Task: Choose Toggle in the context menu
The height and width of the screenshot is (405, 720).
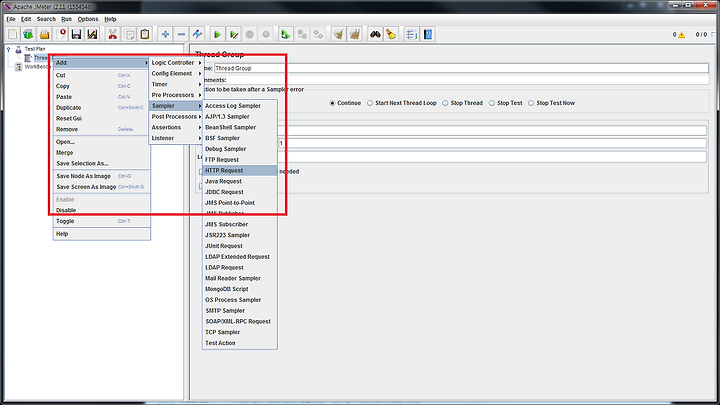Action: point(101,221)
